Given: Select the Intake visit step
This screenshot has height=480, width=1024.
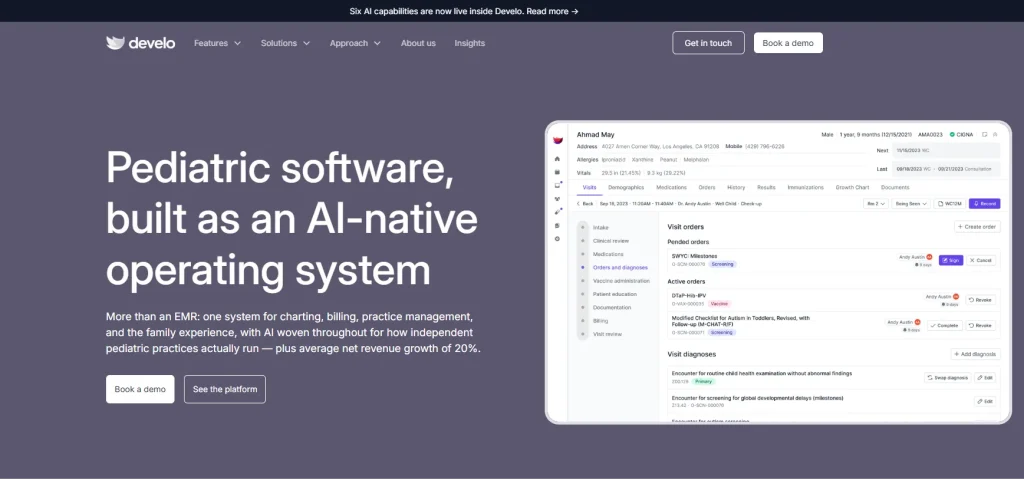Looking at the screenshot, I should click(x=601, y=227).
